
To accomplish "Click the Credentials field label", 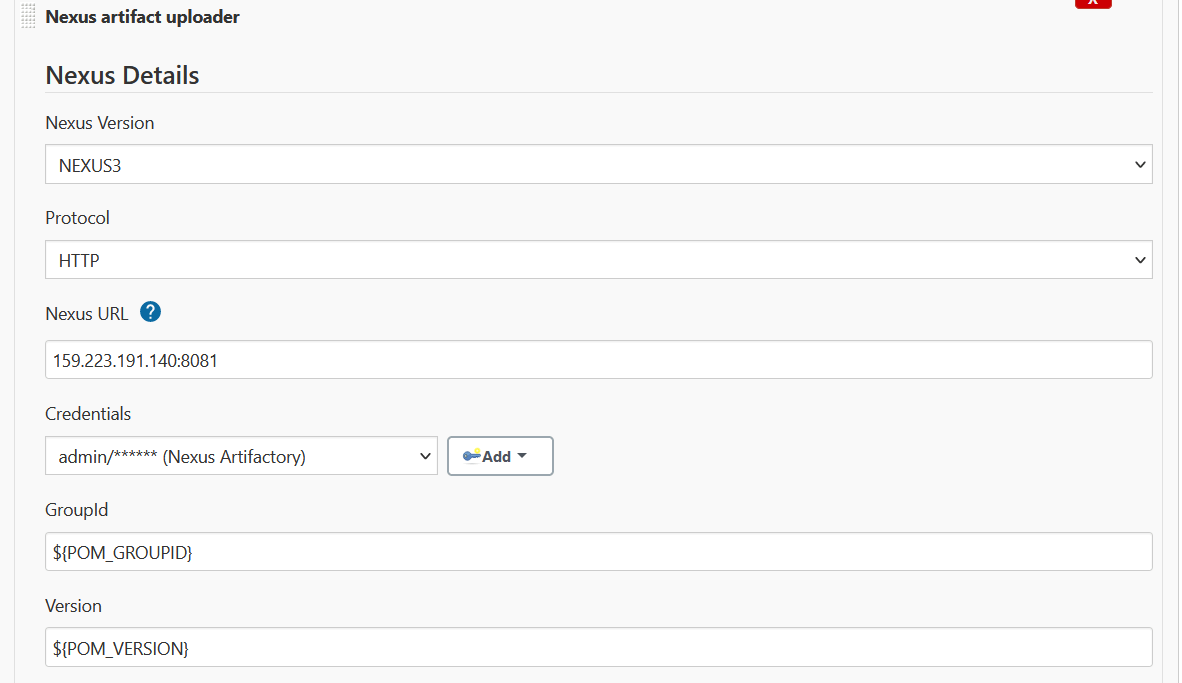I will (88, 414).
